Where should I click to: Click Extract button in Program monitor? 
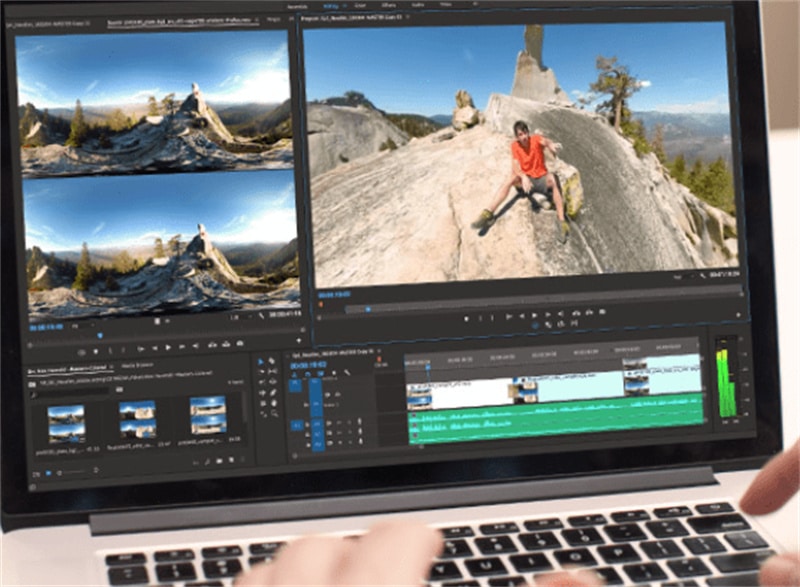pos(589,313)
